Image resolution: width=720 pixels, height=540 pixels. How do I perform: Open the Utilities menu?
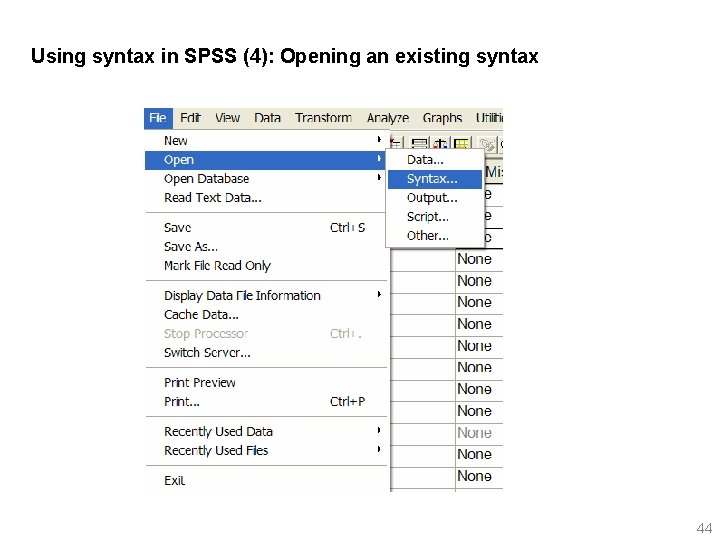pos(489,118)
